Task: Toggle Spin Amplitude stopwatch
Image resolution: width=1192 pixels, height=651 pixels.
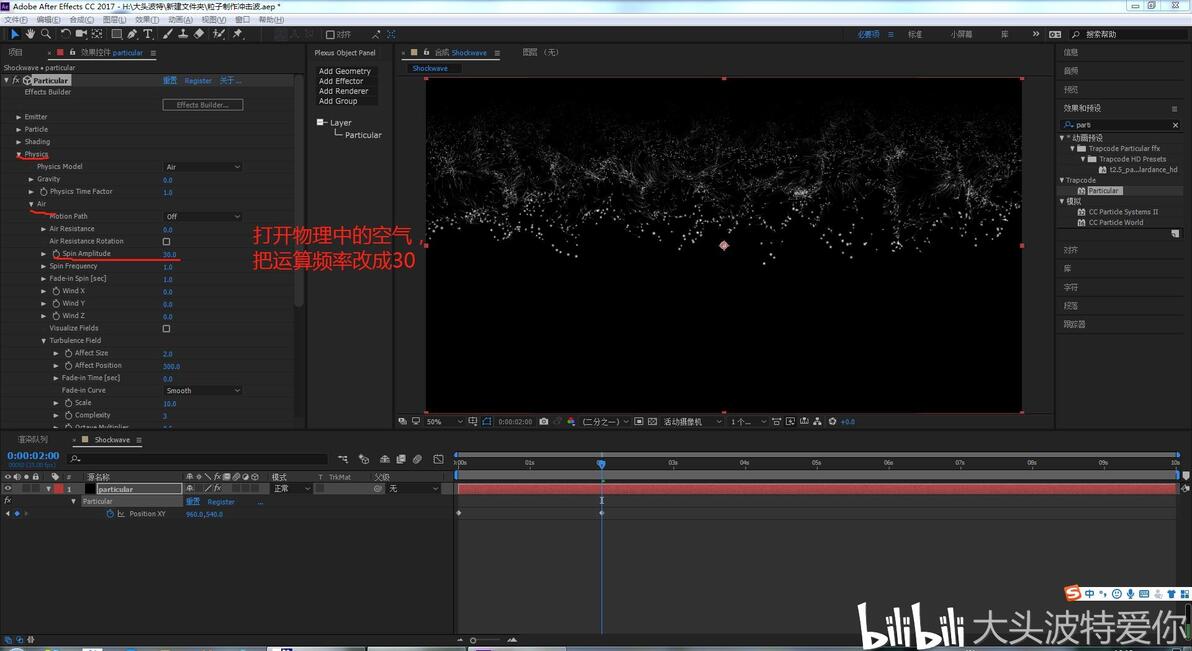Action: pyautogui.click(x=55, y=254)
